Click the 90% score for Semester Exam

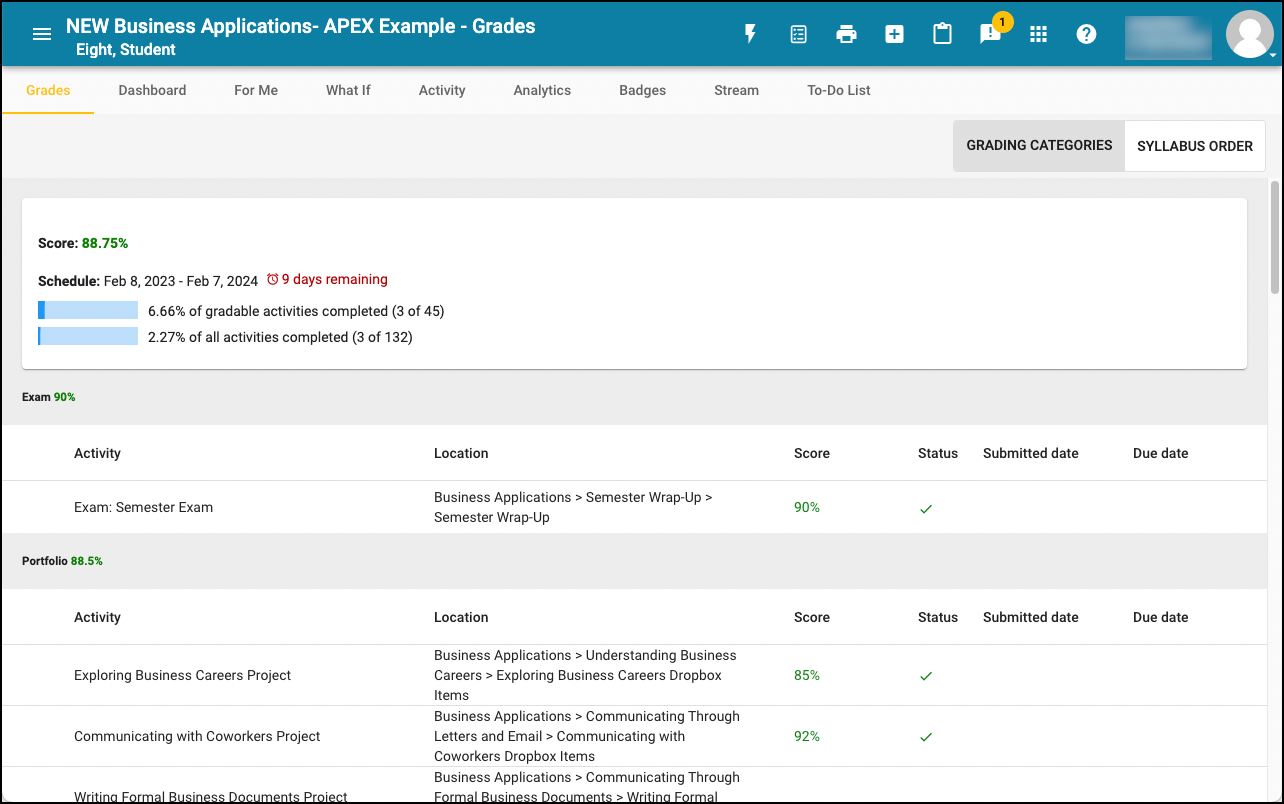coord(807,507)
